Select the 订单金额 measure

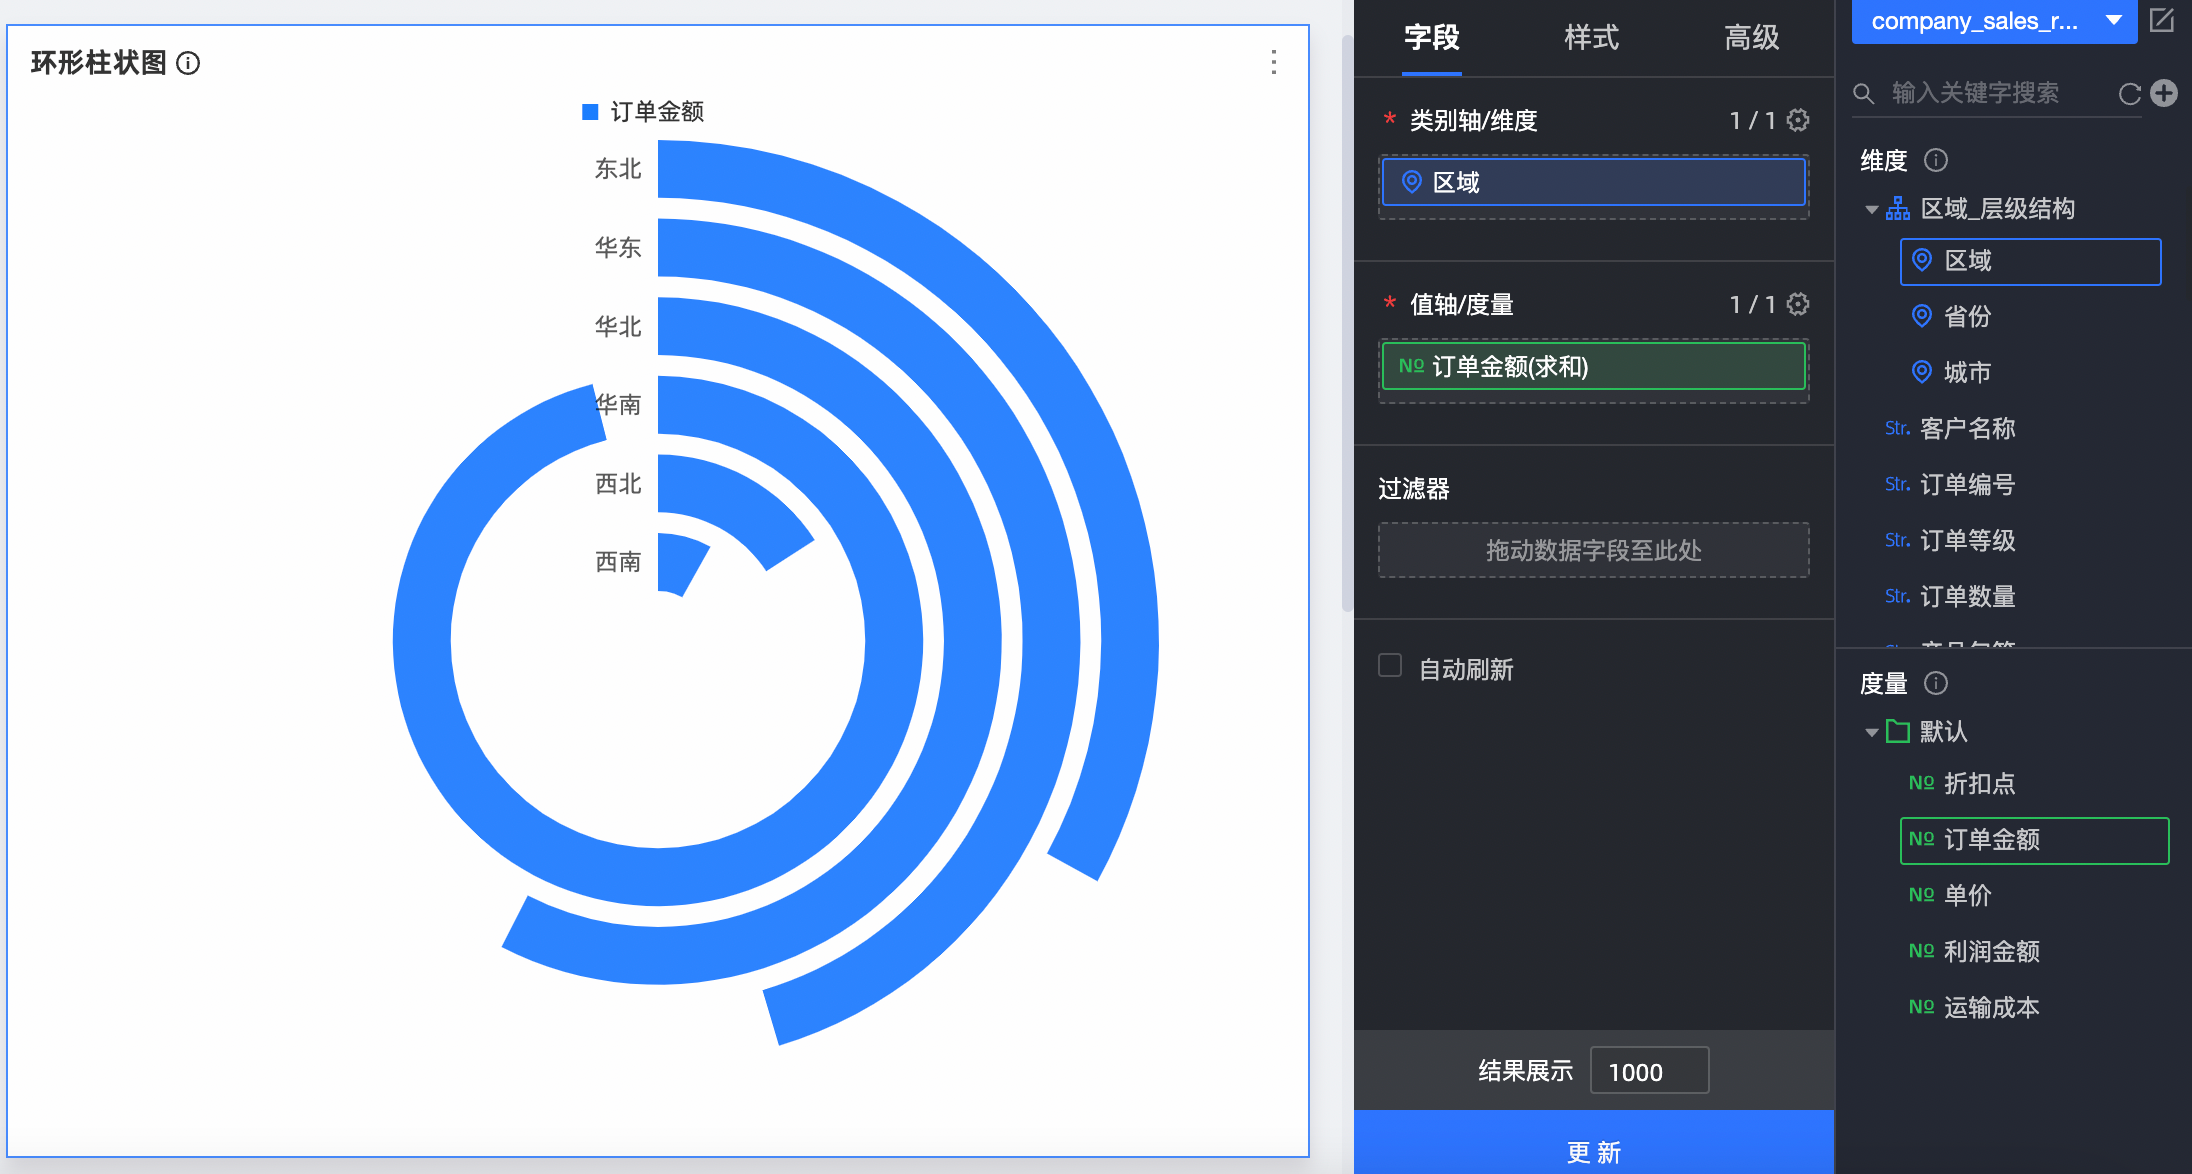point(2035,840)
